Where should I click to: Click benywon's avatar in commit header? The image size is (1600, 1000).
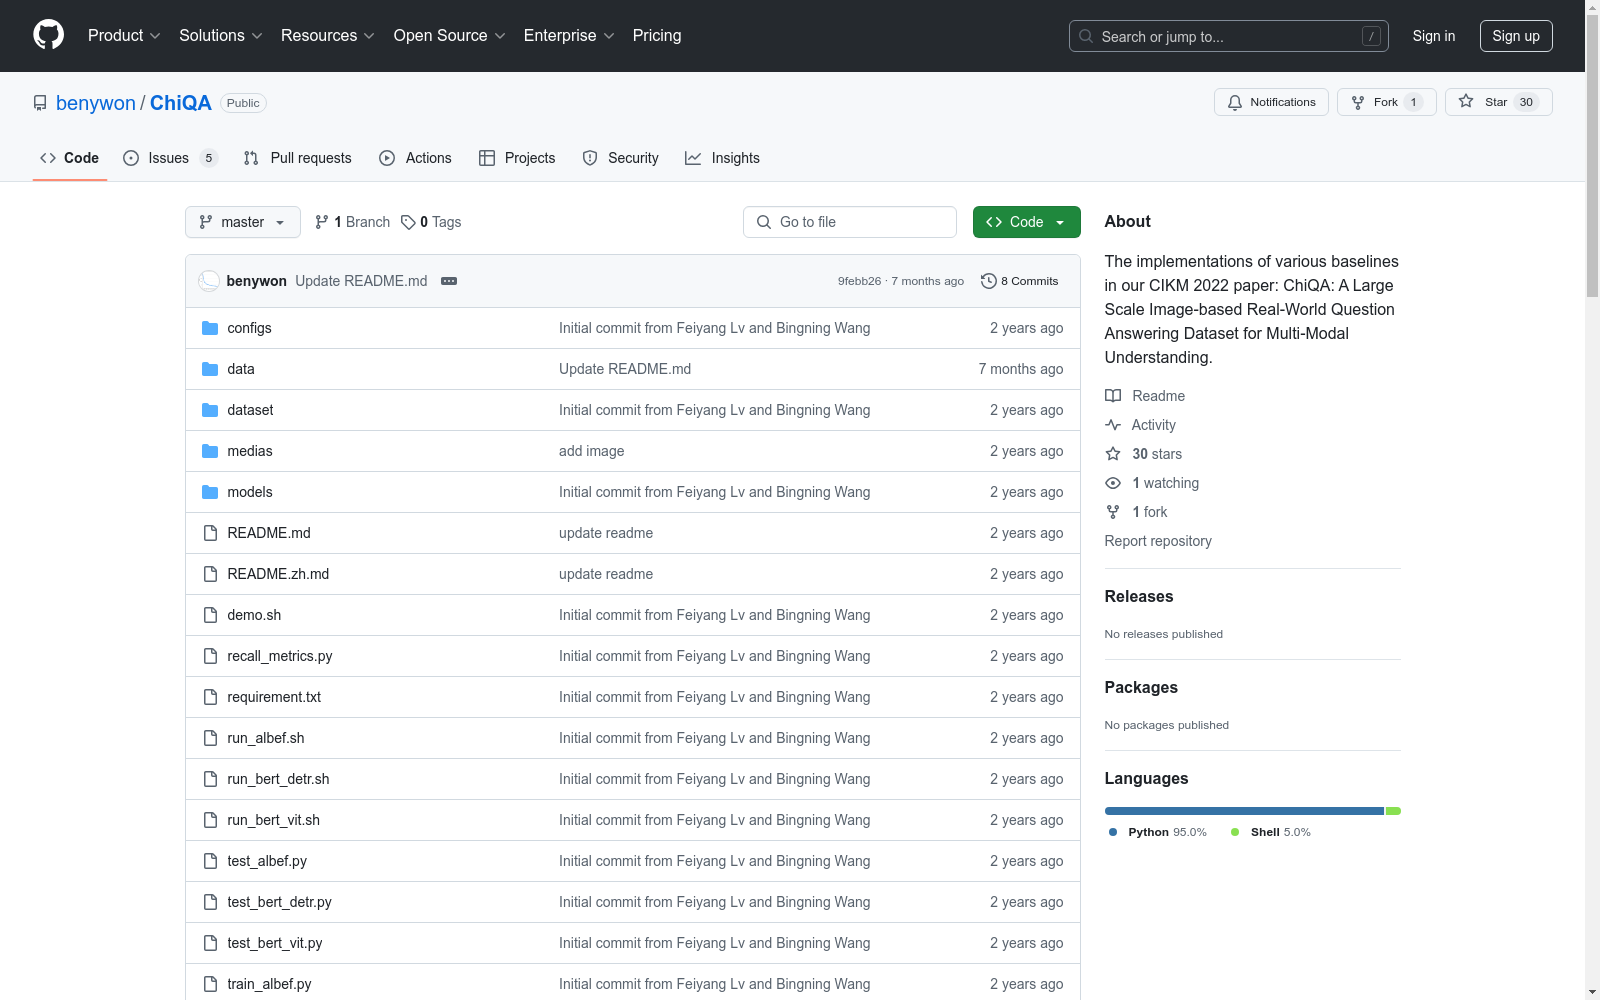[209, 281]
